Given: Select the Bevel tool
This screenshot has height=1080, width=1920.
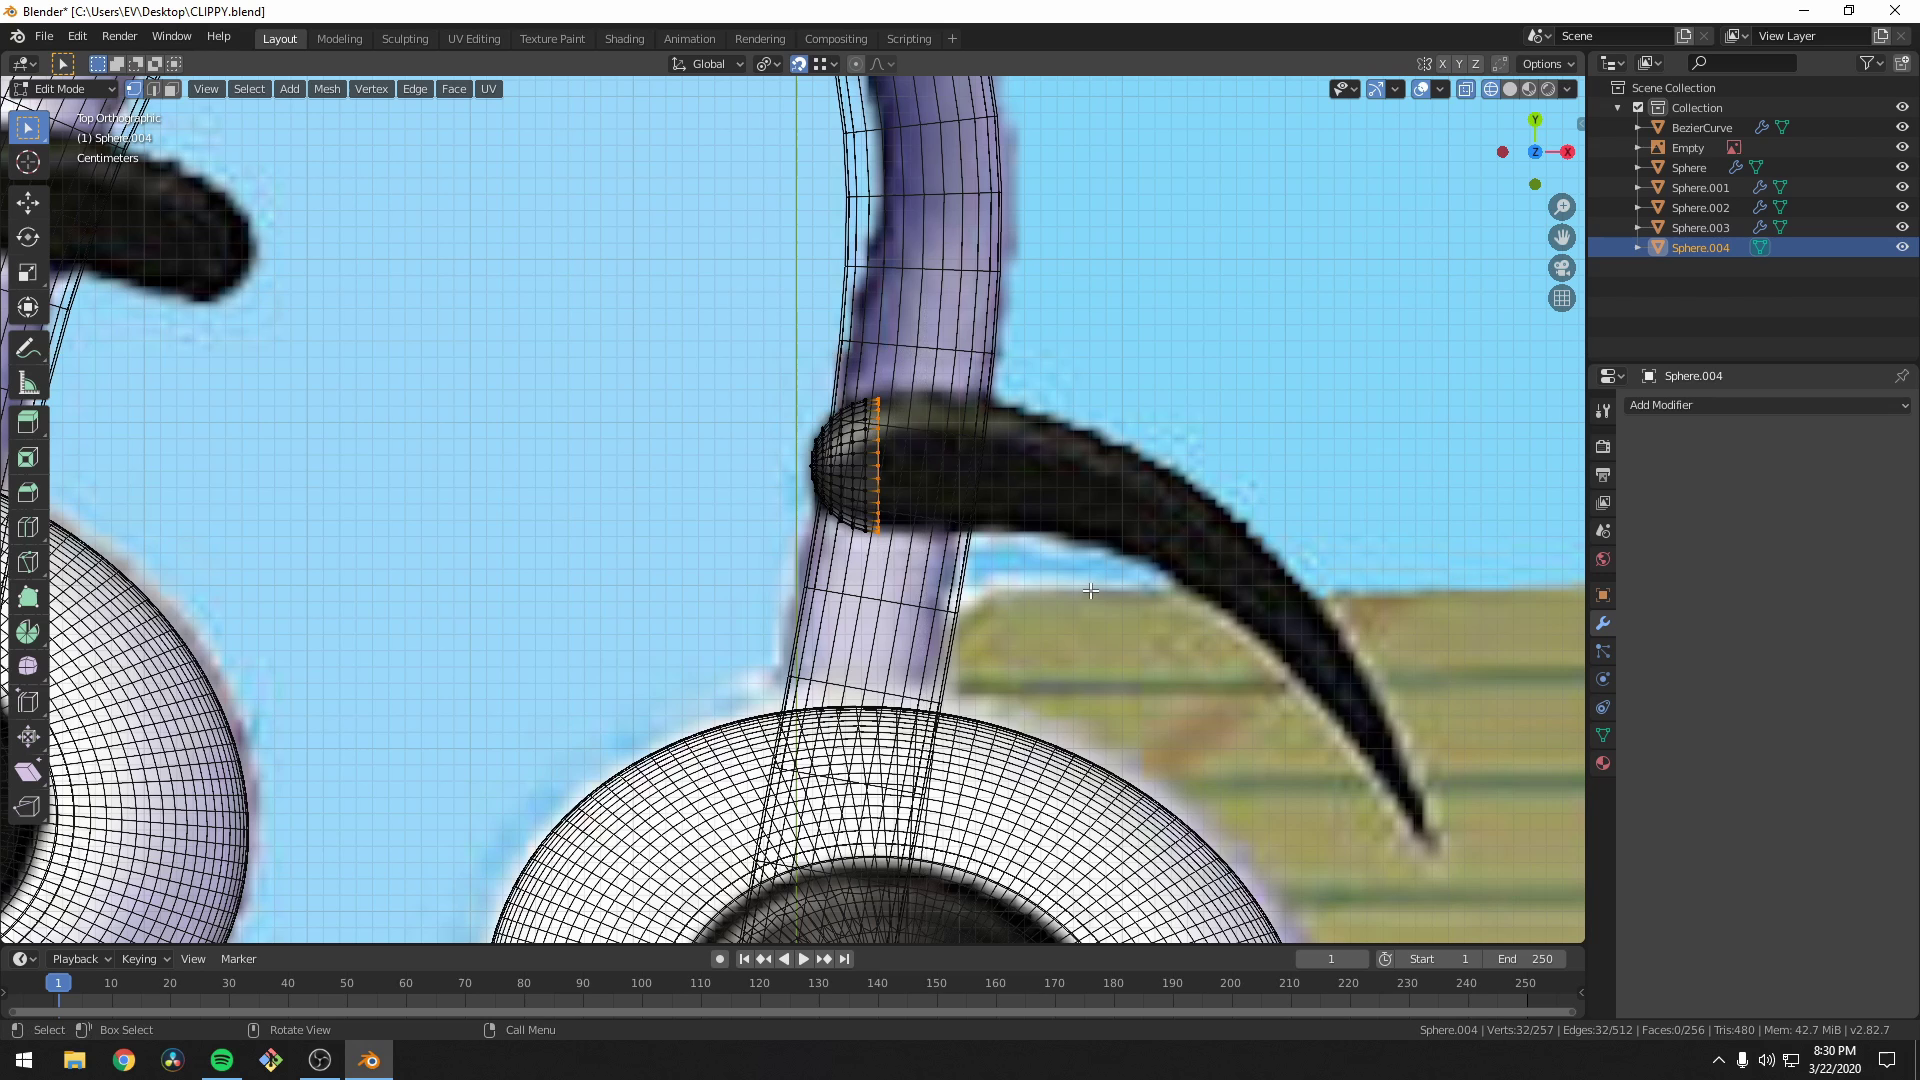Looking at the screenshot, I should pyautogui.click(x=28, y=493).
